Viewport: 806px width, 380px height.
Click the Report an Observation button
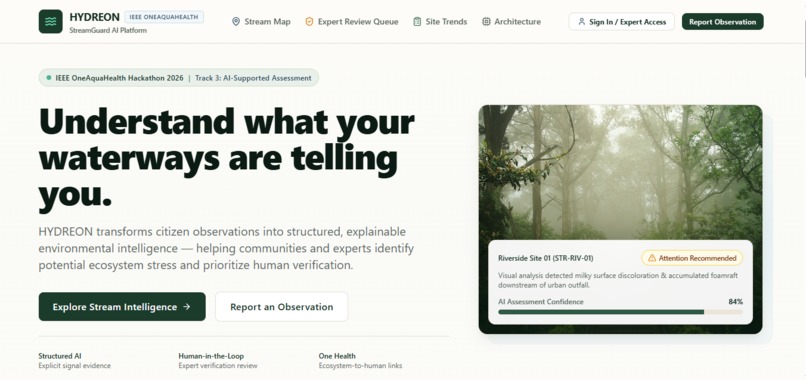[281, 307]
